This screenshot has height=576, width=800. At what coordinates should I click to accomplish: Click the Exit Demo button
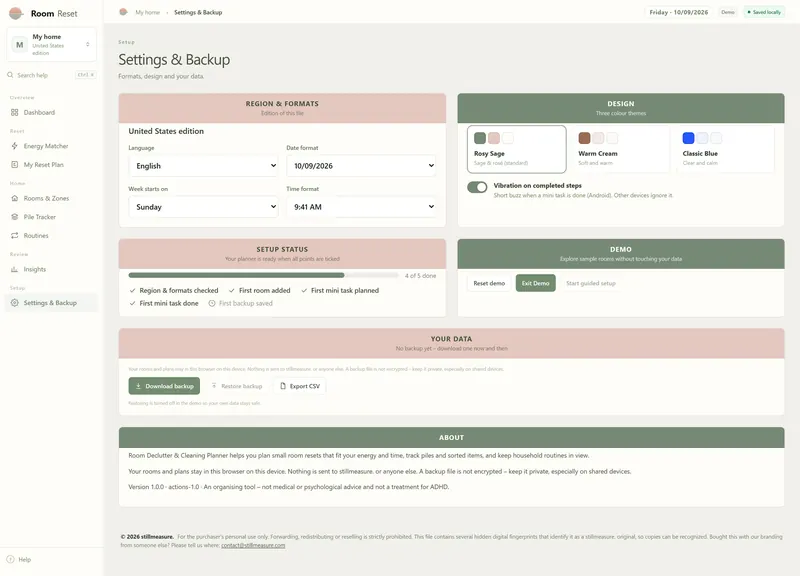[535, 283]
